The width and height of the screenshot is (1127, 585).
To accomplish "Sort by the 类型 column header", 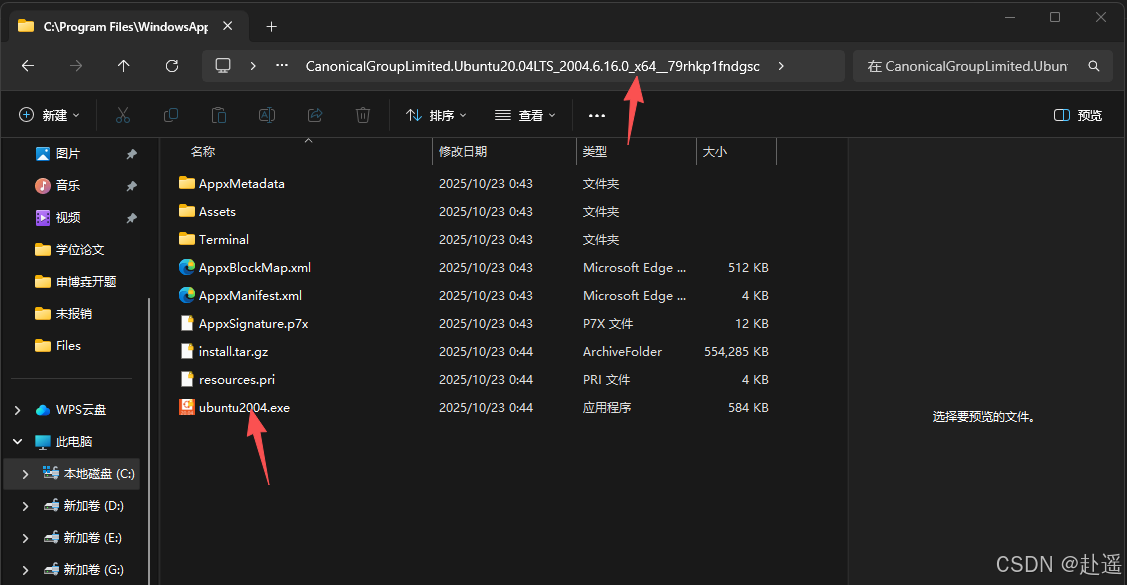I will 594,152.
